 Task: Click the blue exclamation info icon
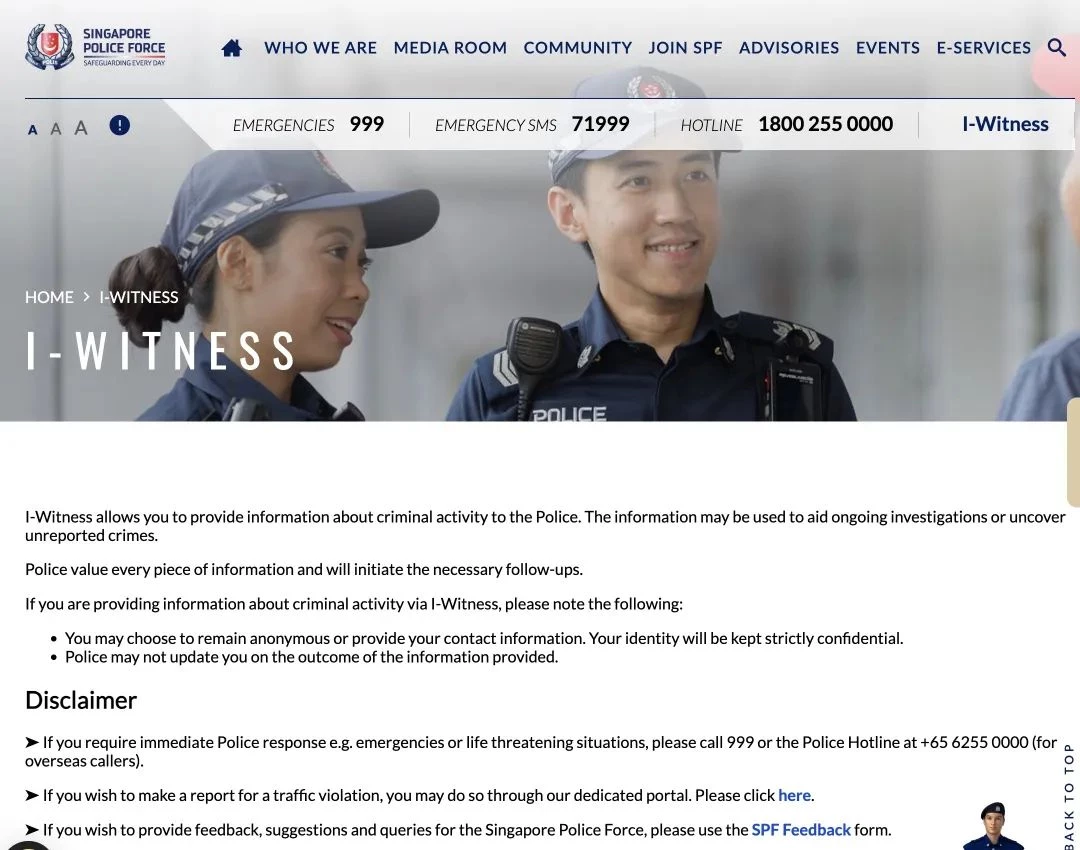(119, 125)
